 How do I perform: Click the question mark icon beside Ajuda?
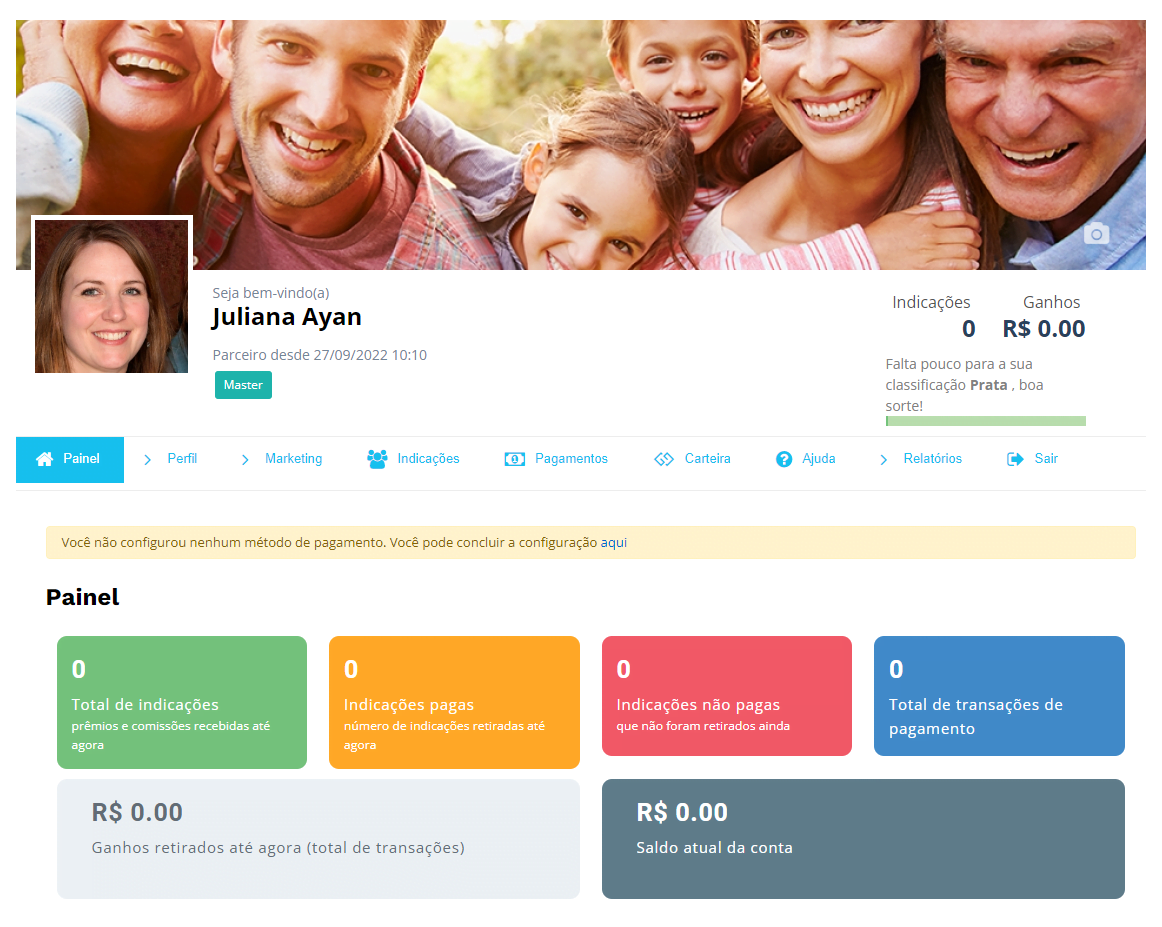point(784,459)
